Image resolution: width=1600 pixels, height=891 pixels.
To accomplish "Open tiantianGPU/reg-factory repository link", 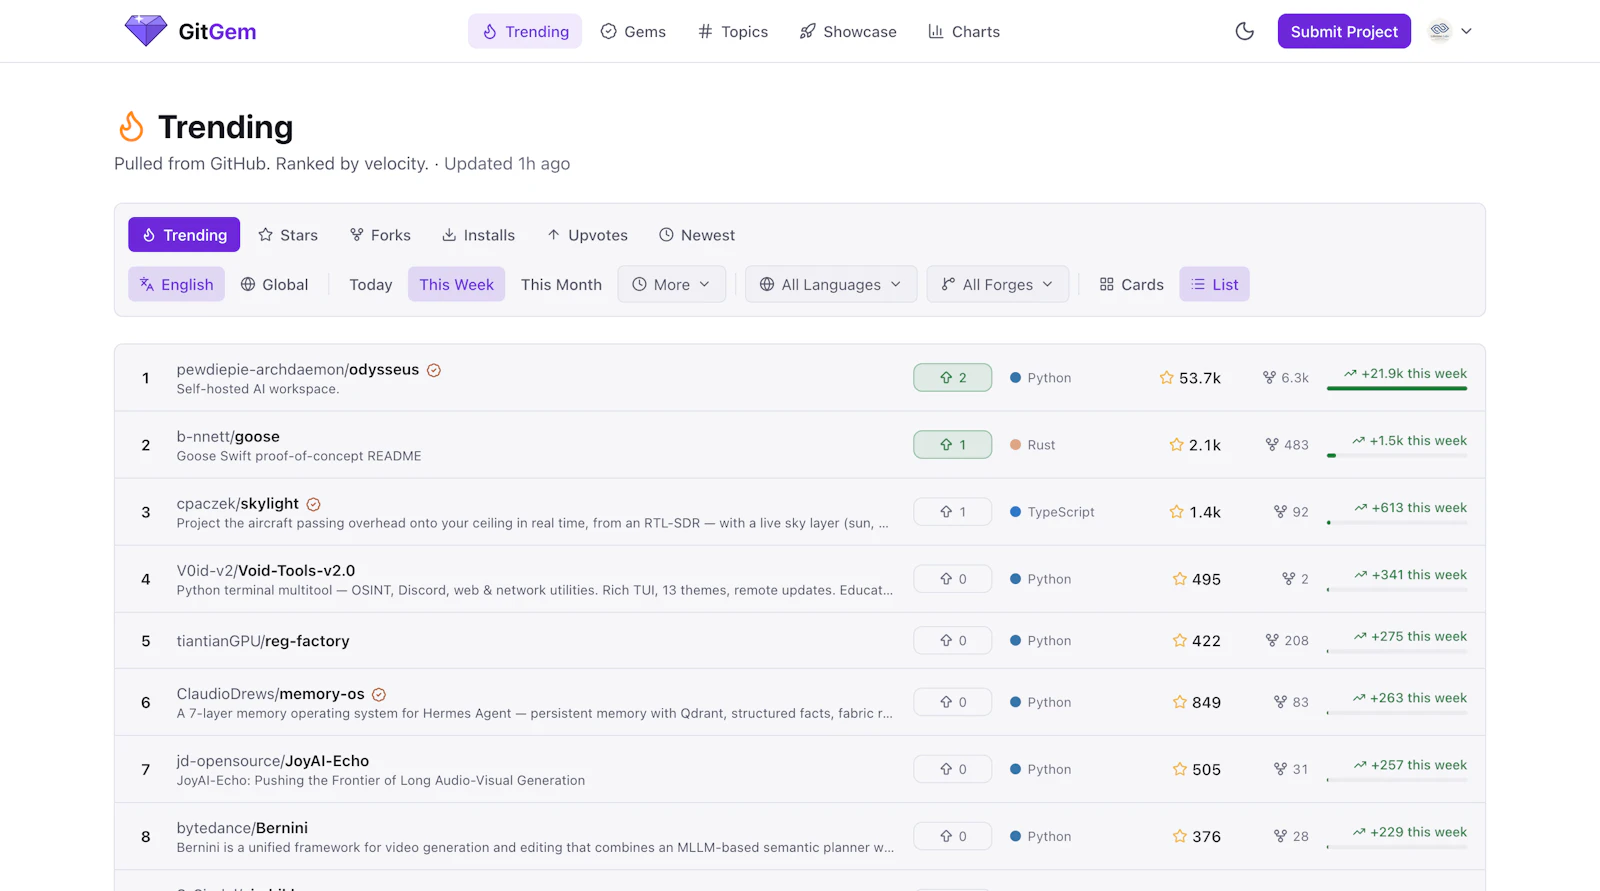I will click(x=263, y=640).
